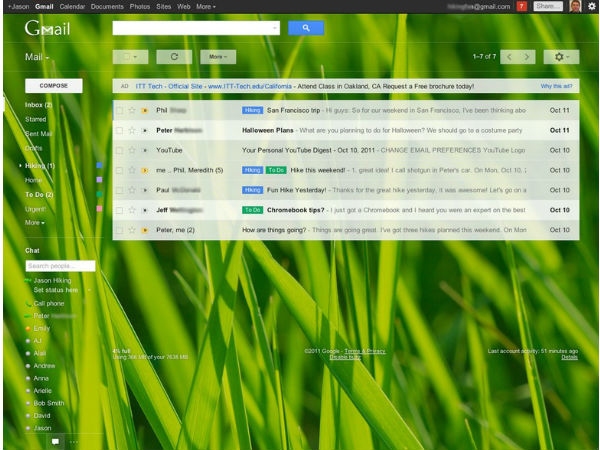Star the Hike this weekend email
Image resolution: width=600 pixels, height=450 pixels.
[x=132, y=170]
